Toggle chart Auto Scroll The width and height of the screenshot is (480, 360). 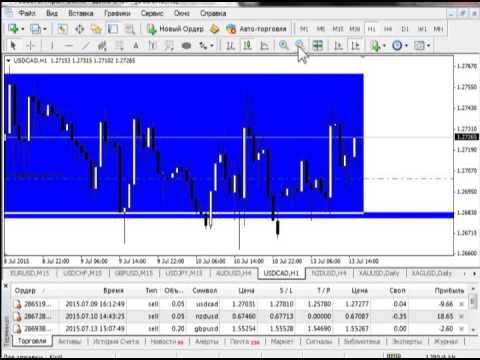(338, 45)
